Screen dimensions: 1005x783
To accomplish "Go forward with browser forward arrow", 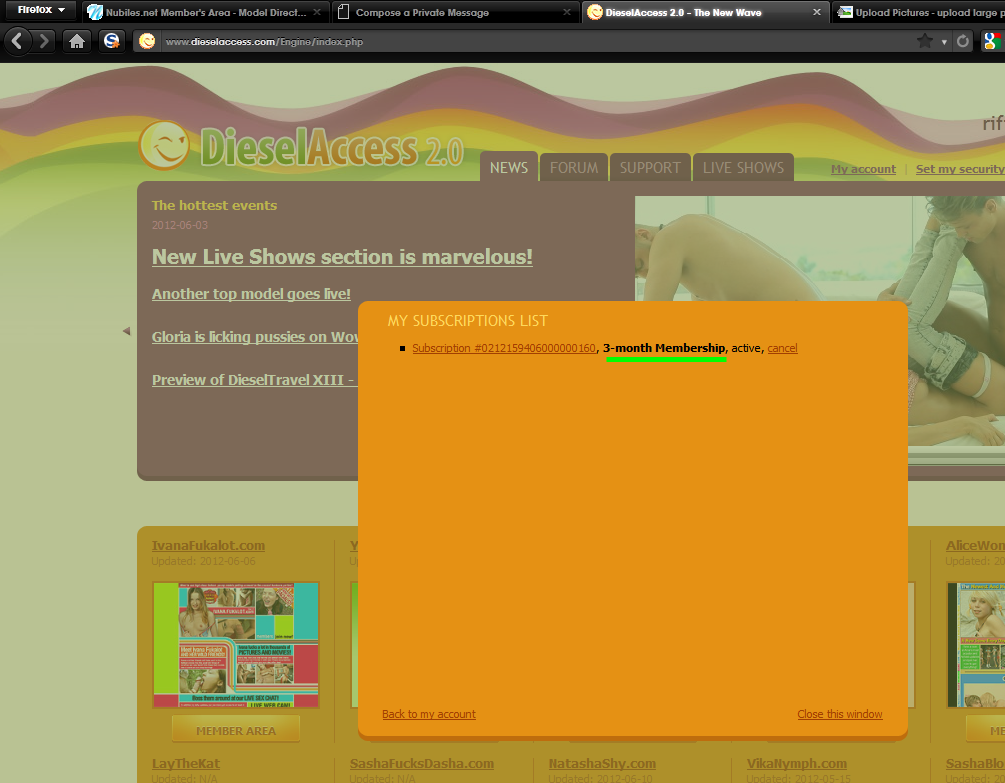I will (x=44, y=42).
